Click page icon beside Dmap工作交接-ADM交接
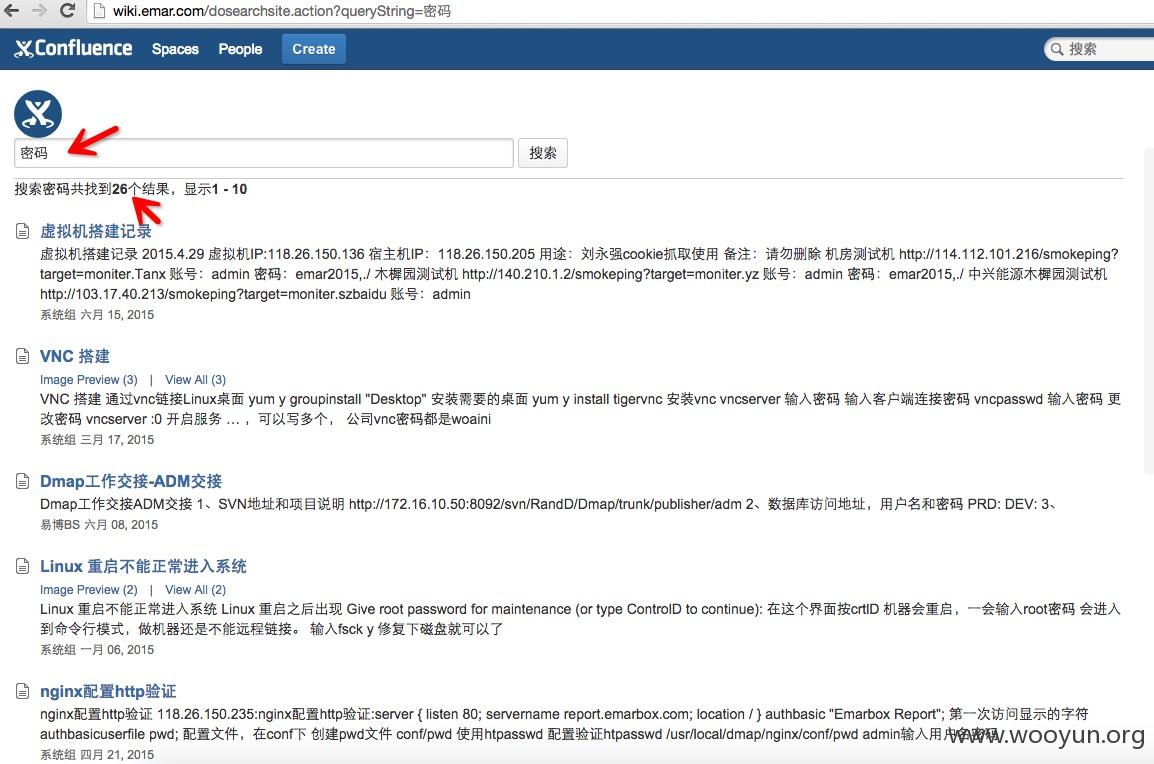This screenshot has width=1154, height=764. point(23,481)
